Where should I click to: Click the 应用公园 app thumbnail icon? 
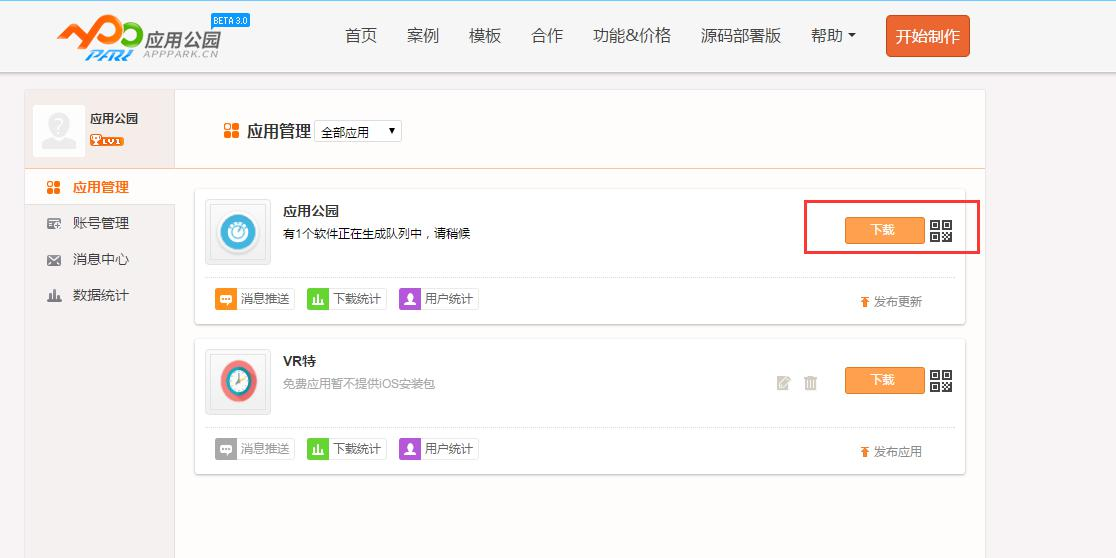coord(238,232)
